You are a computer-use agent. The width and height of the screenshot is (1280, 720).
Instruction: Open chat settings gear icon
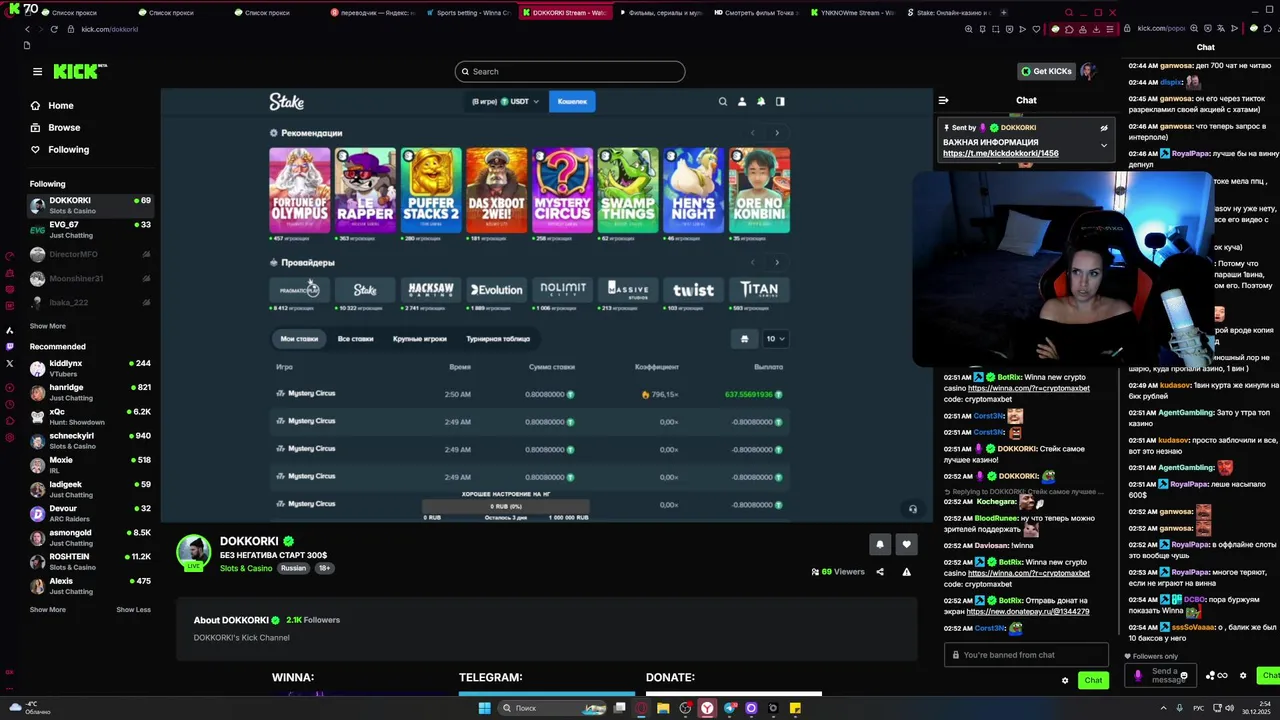point(1065,680)
